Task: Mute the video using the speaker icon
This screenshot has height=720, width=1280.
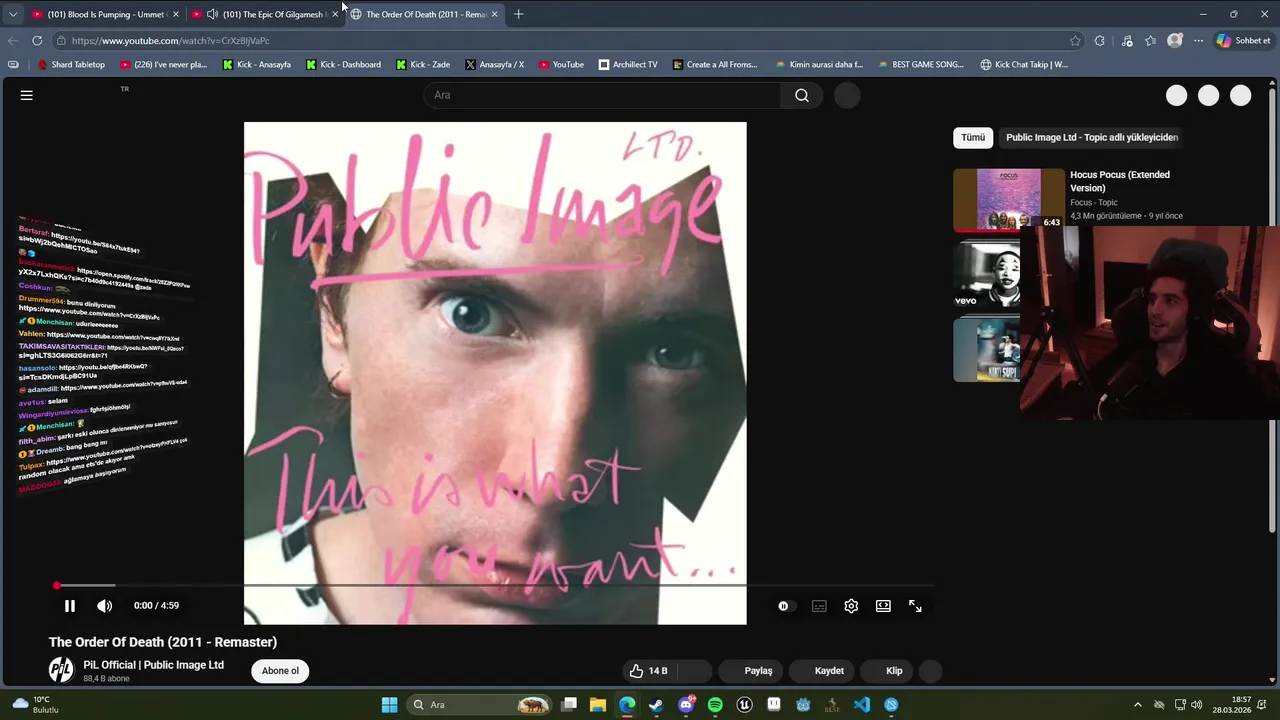Action: point(104,606)
